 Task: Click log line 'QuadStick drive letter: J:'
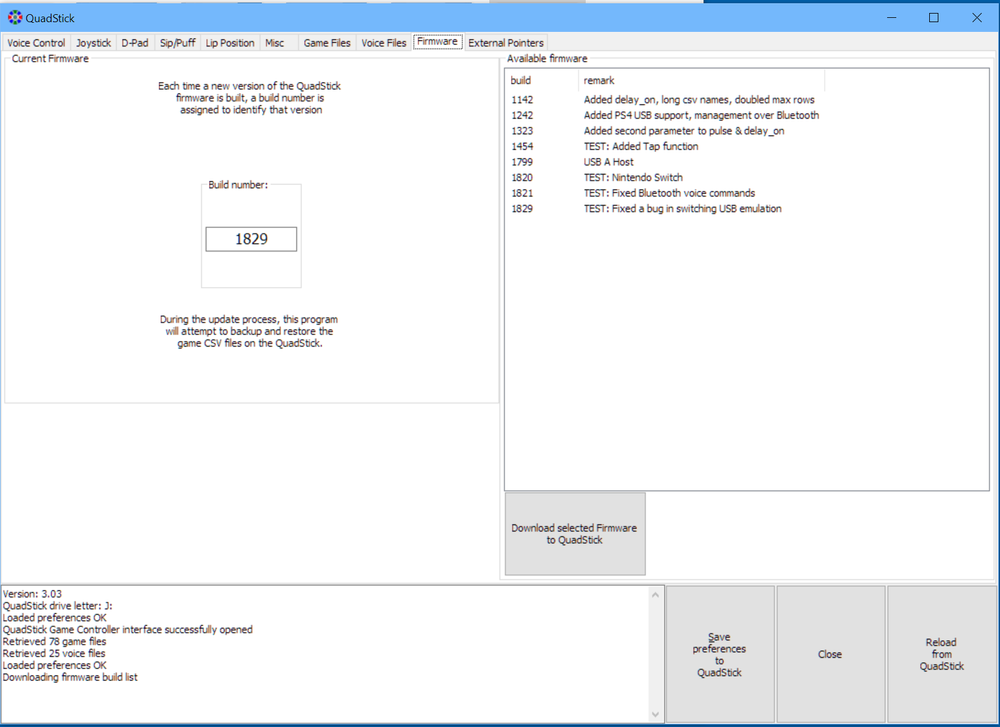coord(57,606)
